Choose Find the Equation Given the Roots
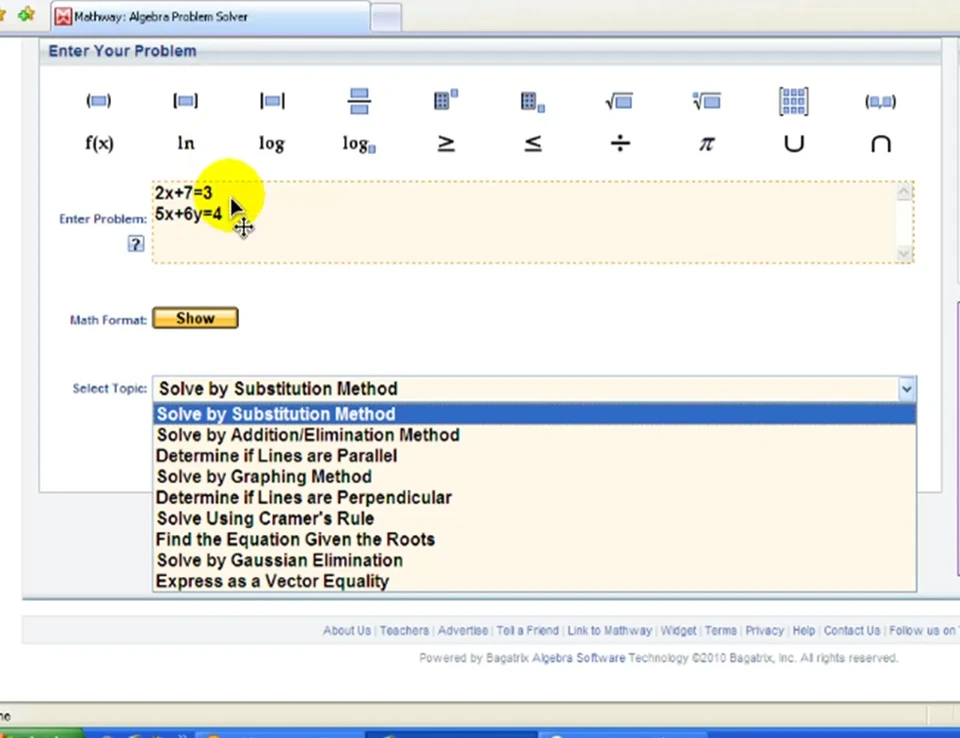960x738 pixels. point(534,539)
